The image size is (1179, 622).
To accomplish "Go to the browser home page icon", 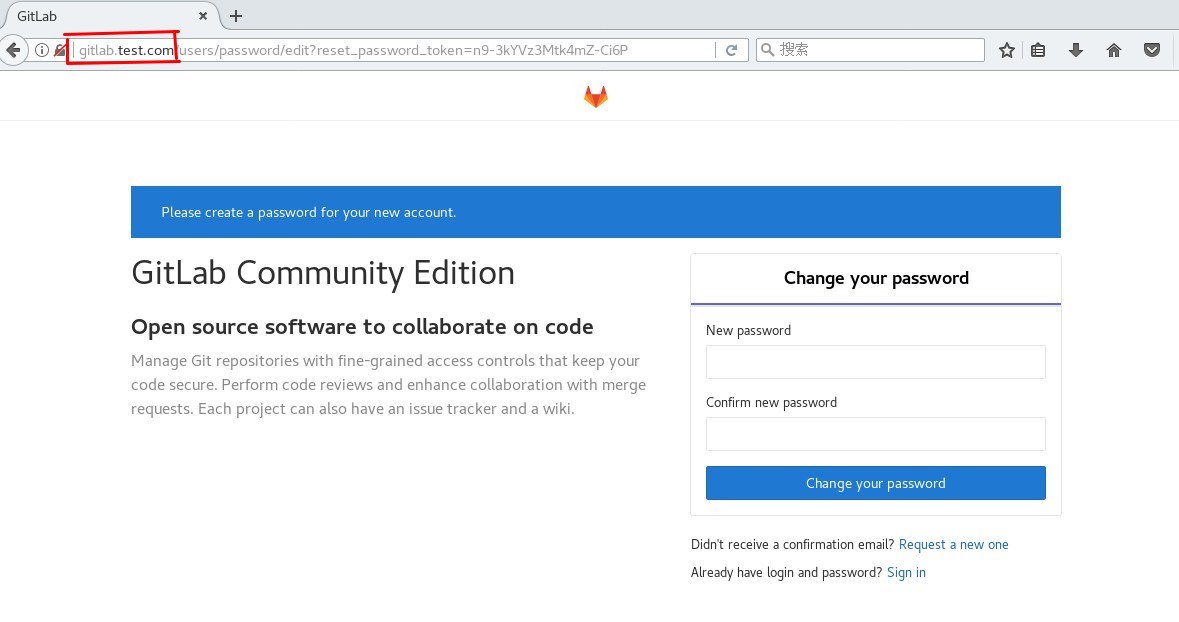I will click(1114, 50).
